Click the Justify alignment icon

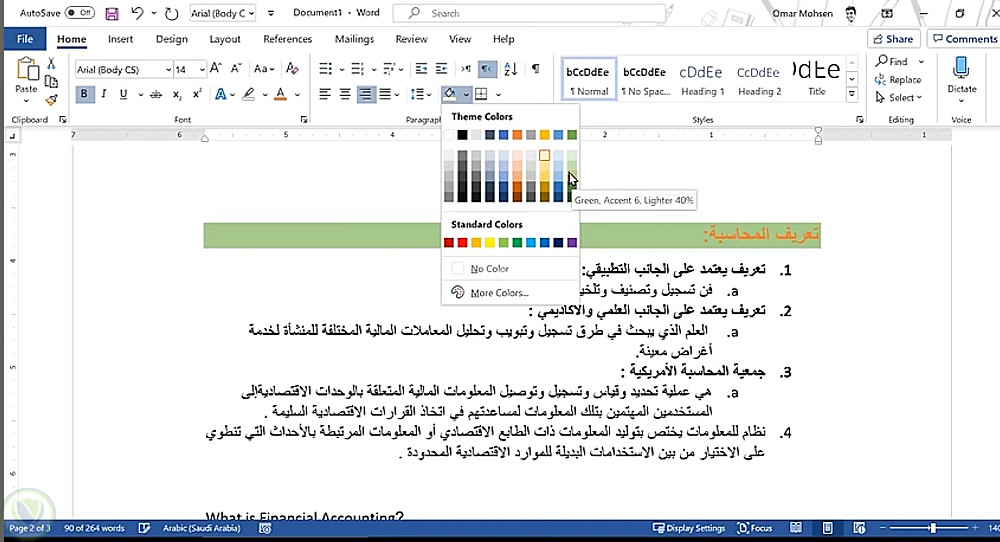pos(385,94)
